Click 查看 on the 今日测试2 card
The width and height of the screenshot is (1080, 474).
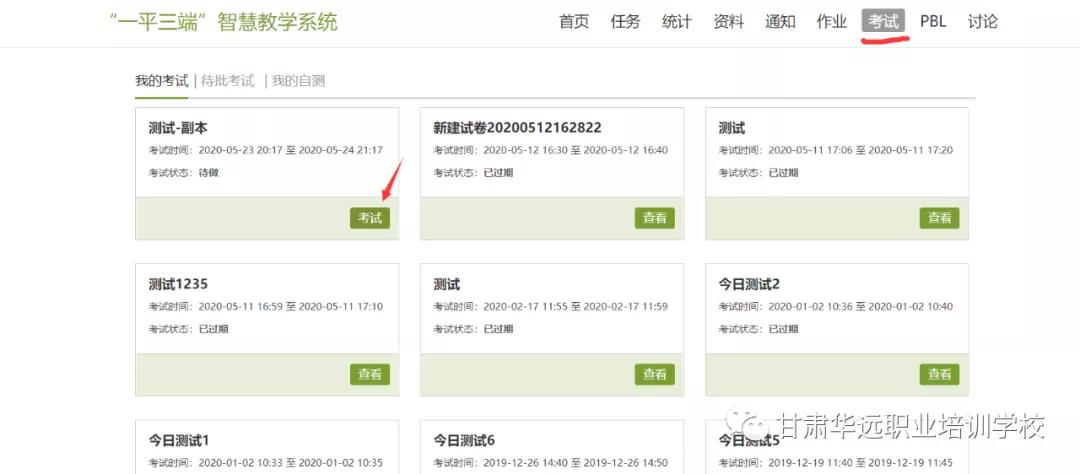point(939,375)
